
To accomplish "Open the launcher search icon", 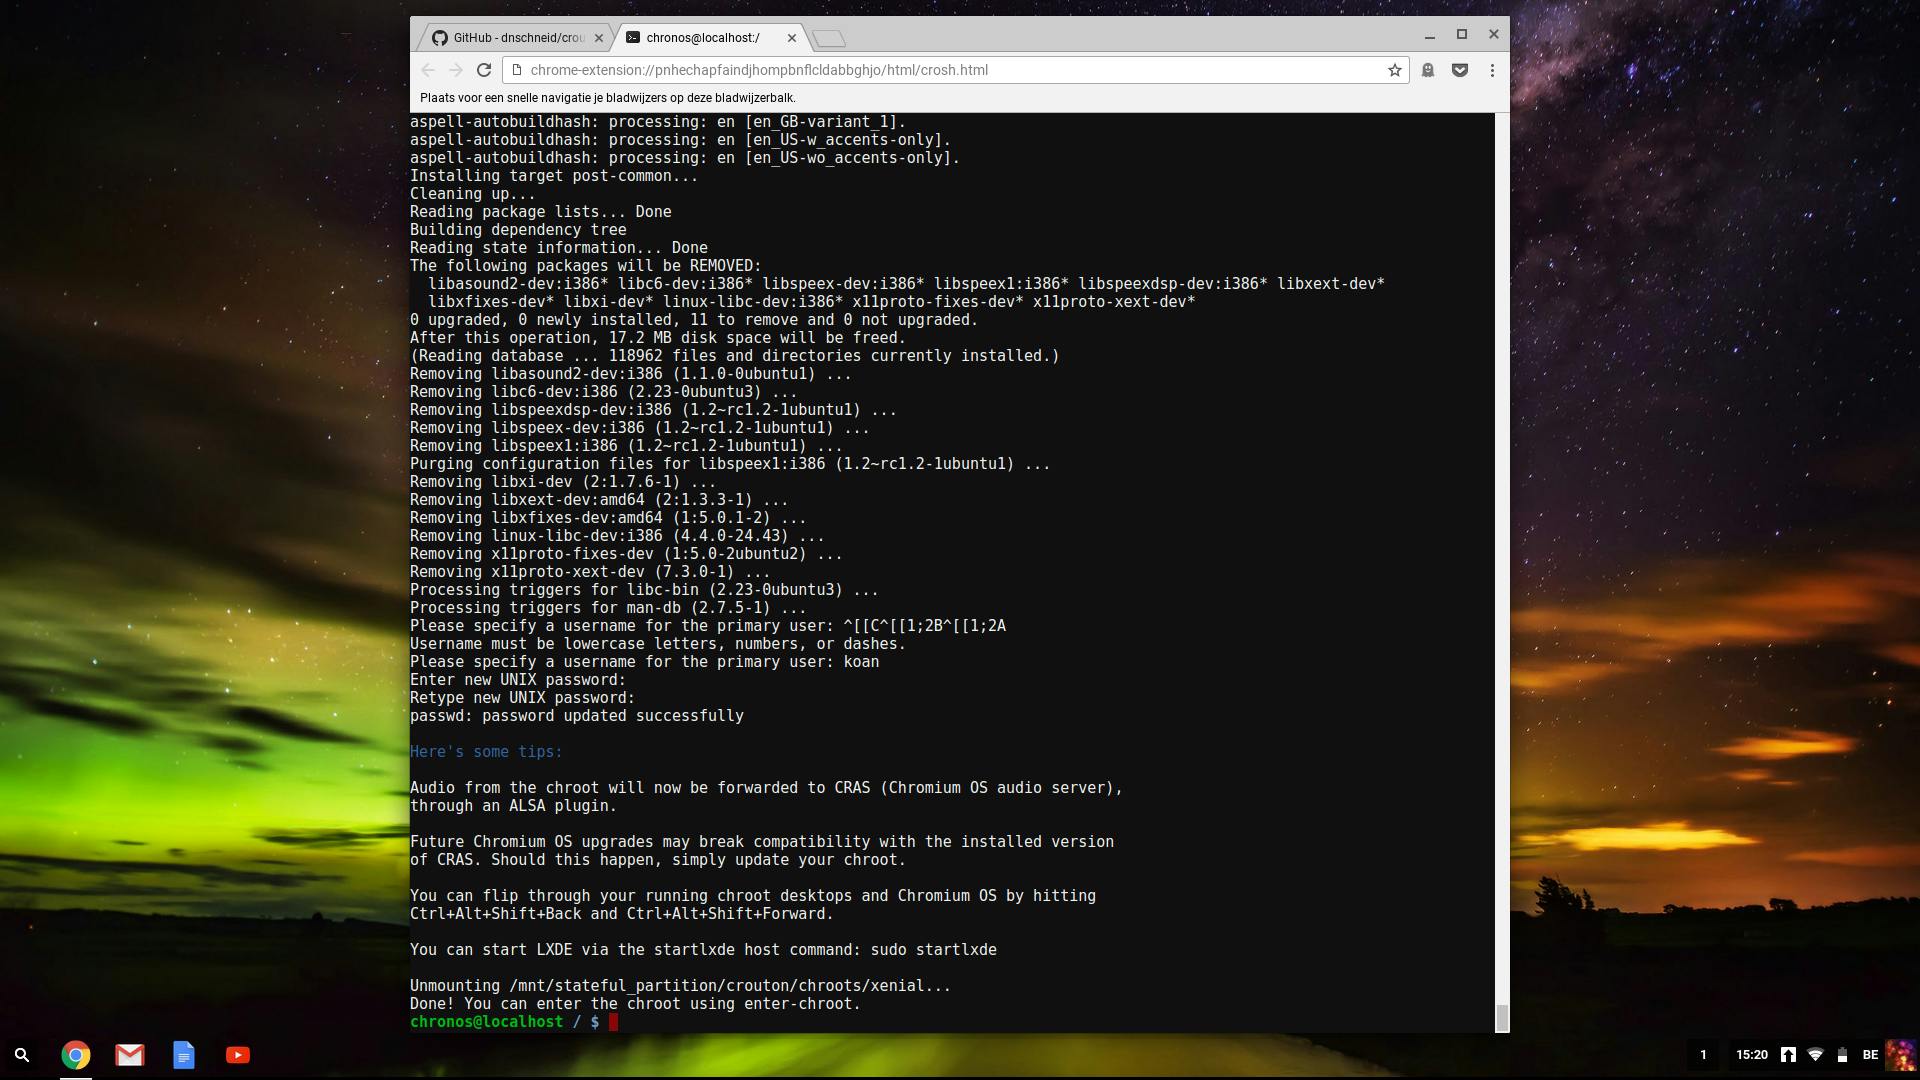I will coord(22,1055).
